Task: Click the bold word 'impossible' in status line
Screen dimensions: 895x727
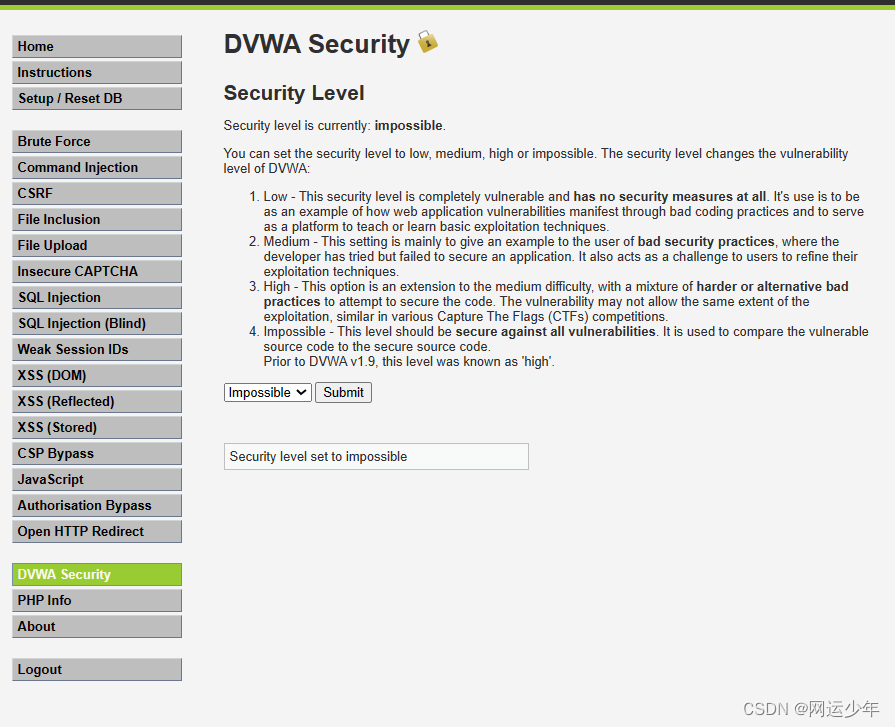Action: 408,126
